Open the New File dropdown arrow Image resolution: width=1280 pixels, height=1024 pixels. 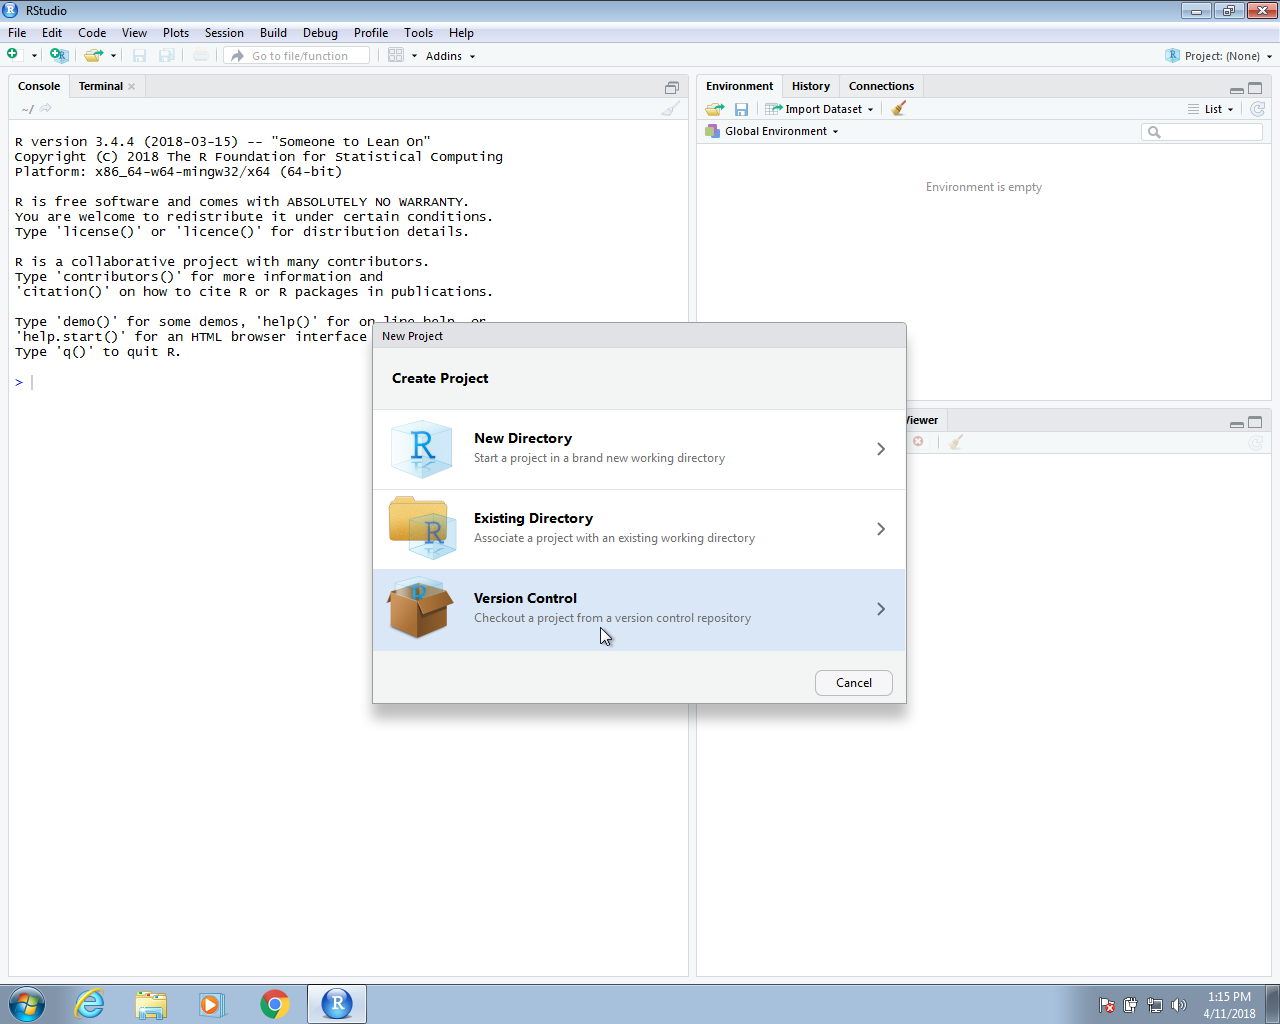(x=34, y=56)
